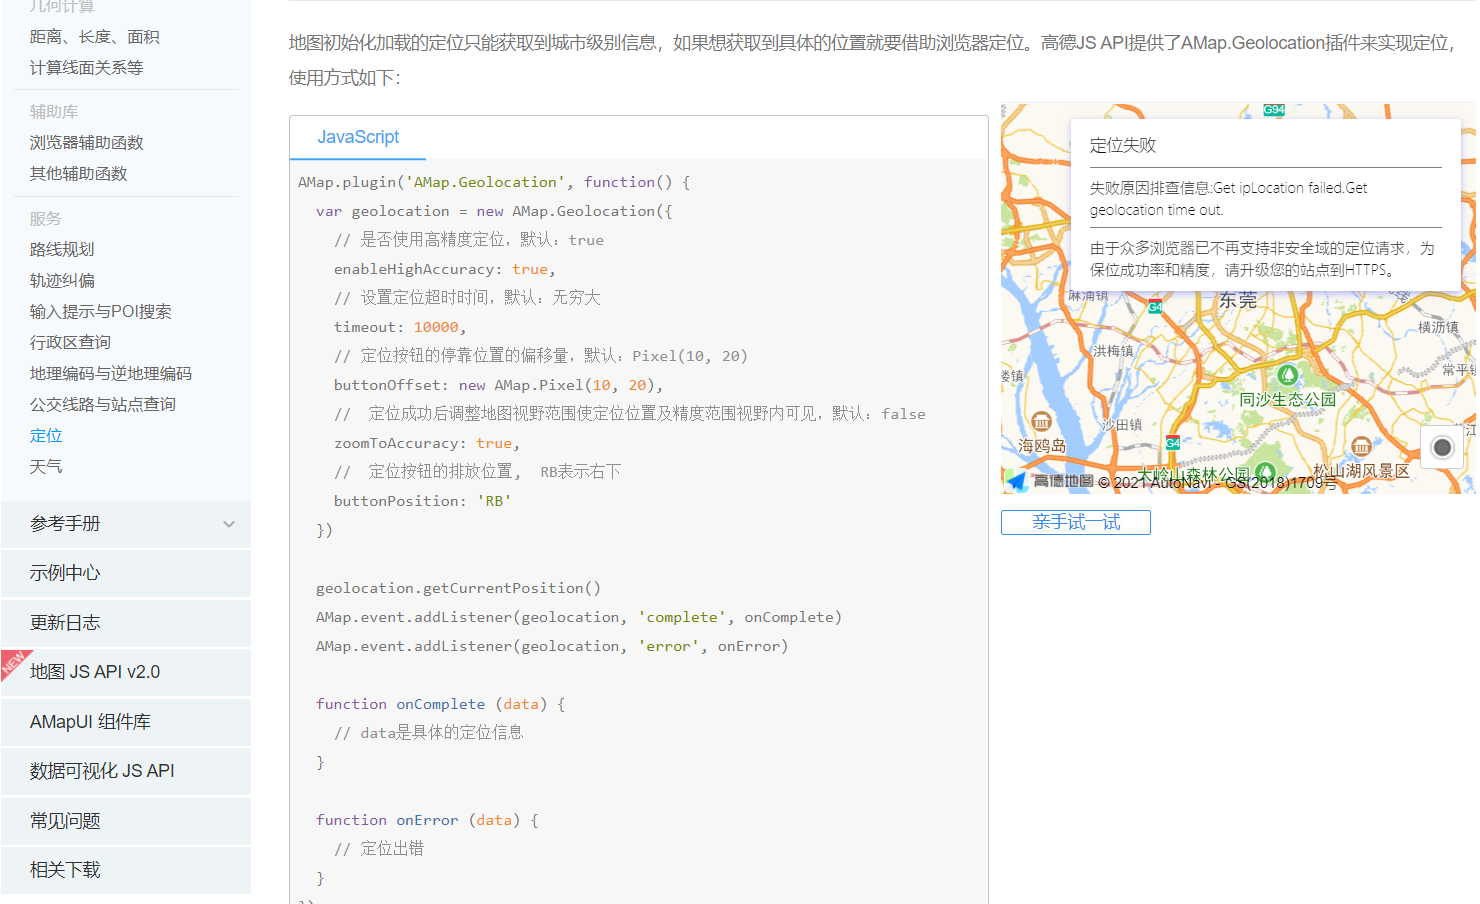Image resolution: width=1480 pixels, height=904 pixels.
Task: Open the 路线规划 service page
Action: pyautogui.click(x=62, y=249)
